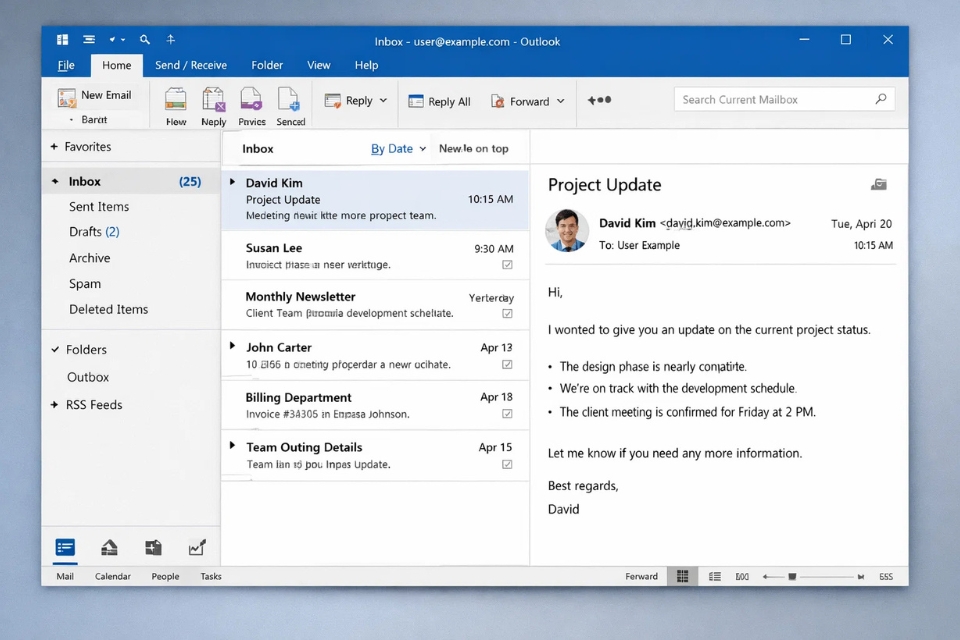Select the Search icon in the title bar
960x640 pixels.
144,40
